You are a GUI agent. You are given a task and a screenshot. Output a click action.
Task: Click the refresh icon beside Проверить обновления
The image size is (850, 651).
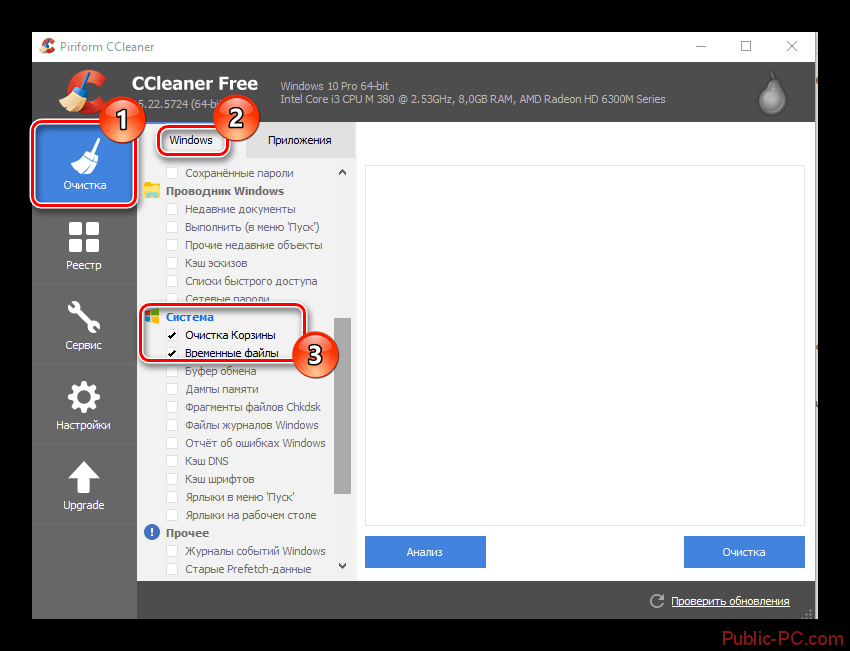(657, 601)
